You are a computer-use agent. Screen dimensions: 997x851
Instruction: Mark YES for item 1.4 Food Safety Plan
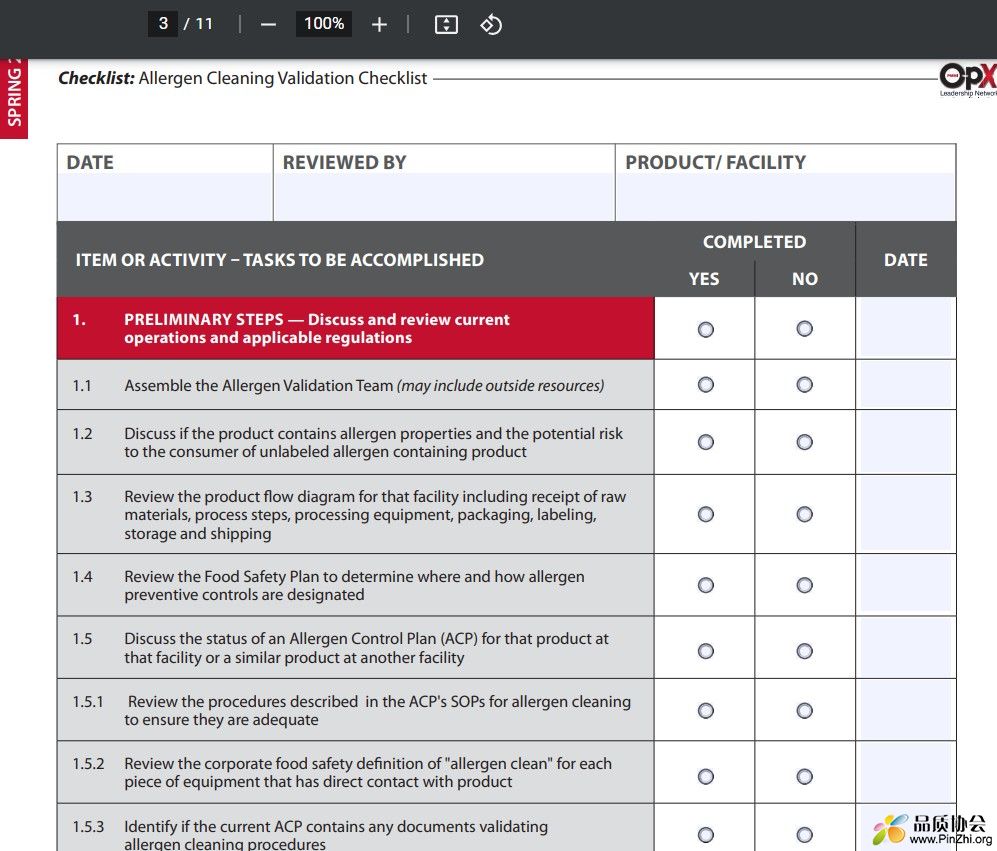pyautogui.click(x=705, y=585)
